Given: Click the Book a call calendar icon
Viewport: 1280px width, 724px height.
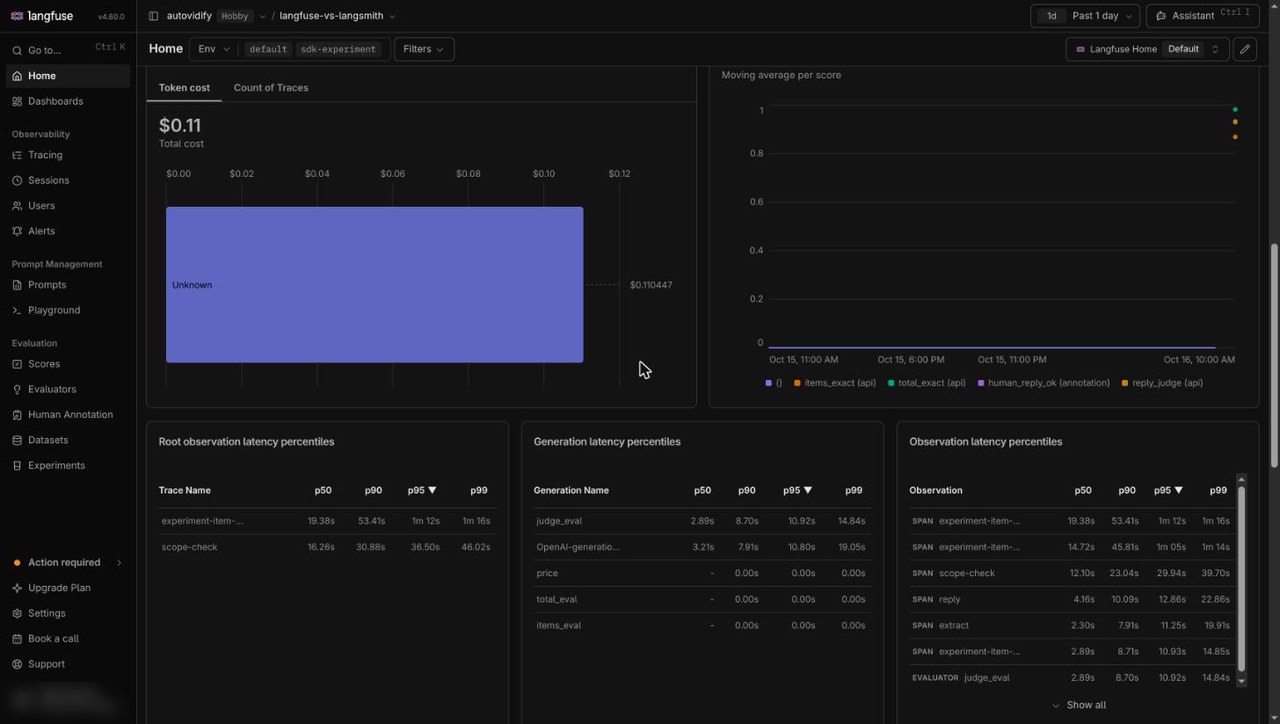Looking at the screenshot, I should (17, 639).
